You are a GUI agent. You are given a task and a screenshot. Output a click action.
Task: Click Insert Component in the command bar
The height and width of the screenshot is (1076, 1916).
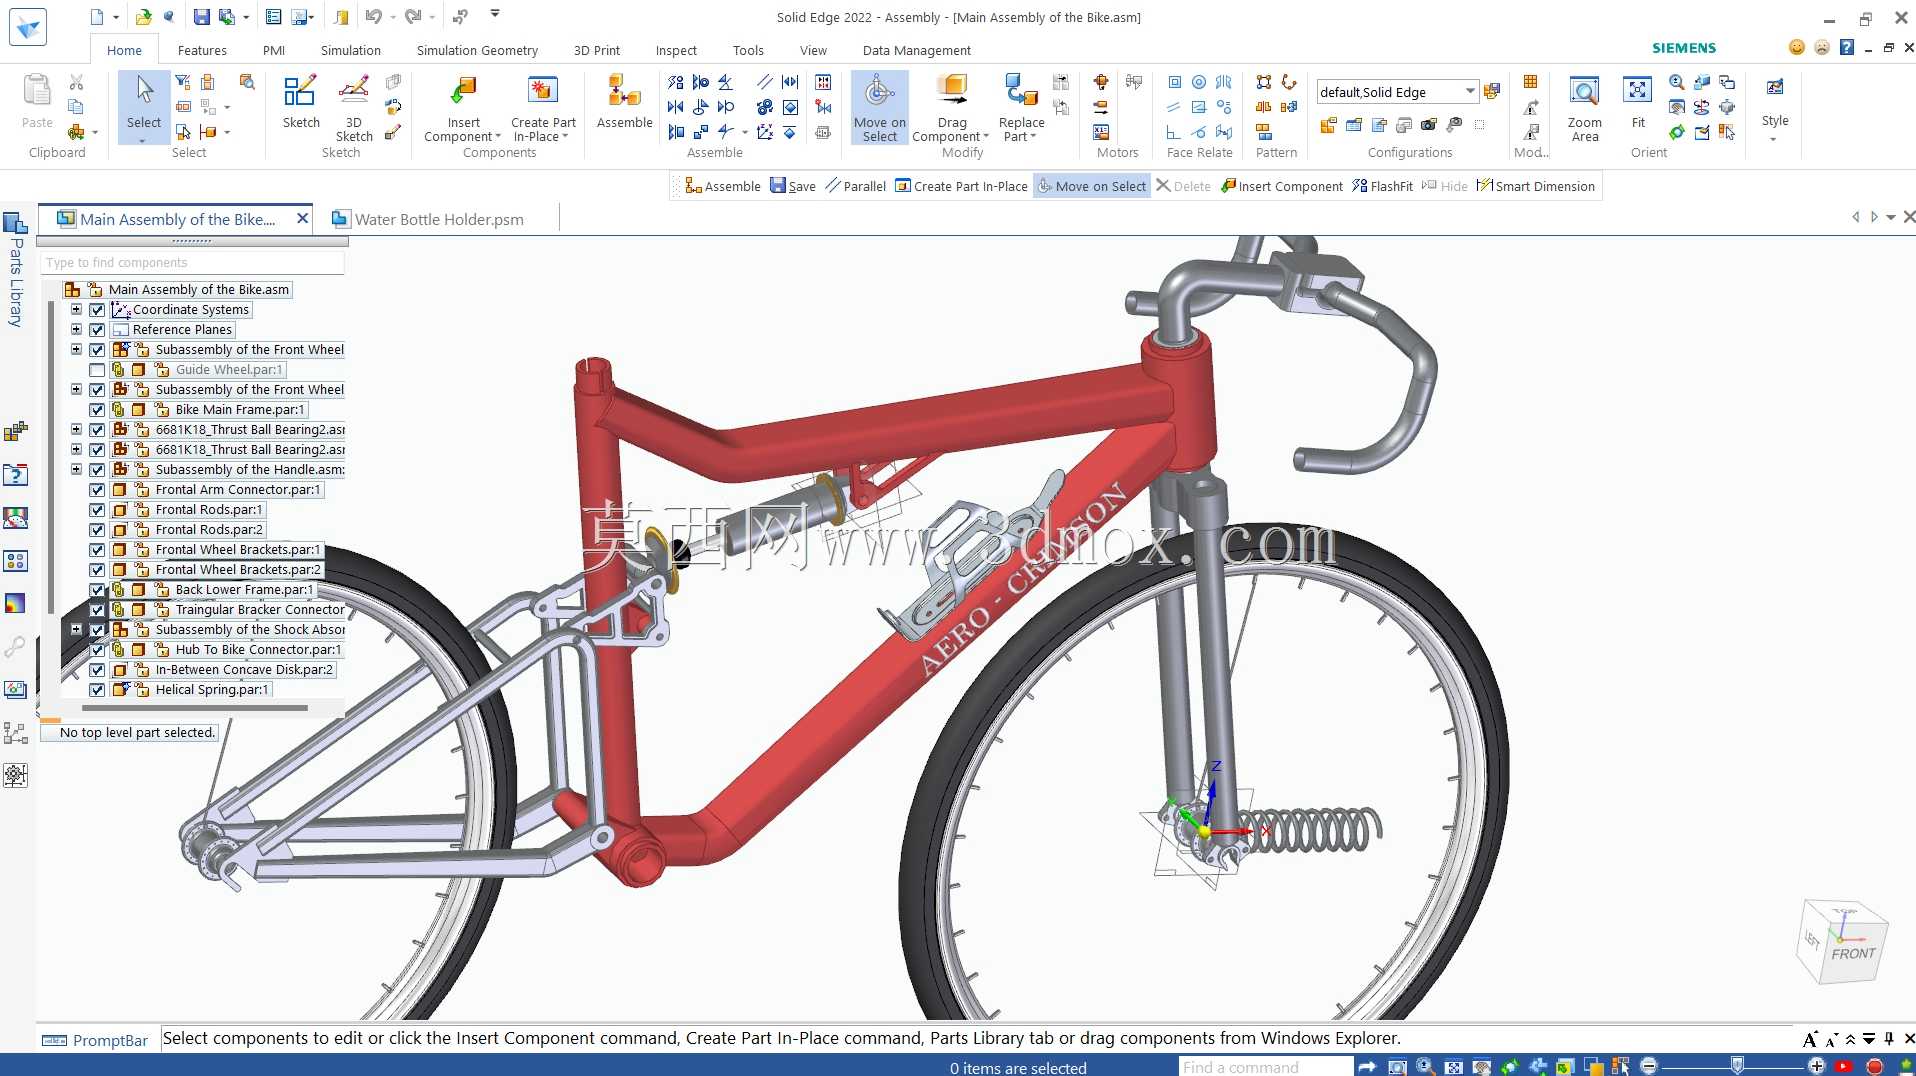(1282, 186)
